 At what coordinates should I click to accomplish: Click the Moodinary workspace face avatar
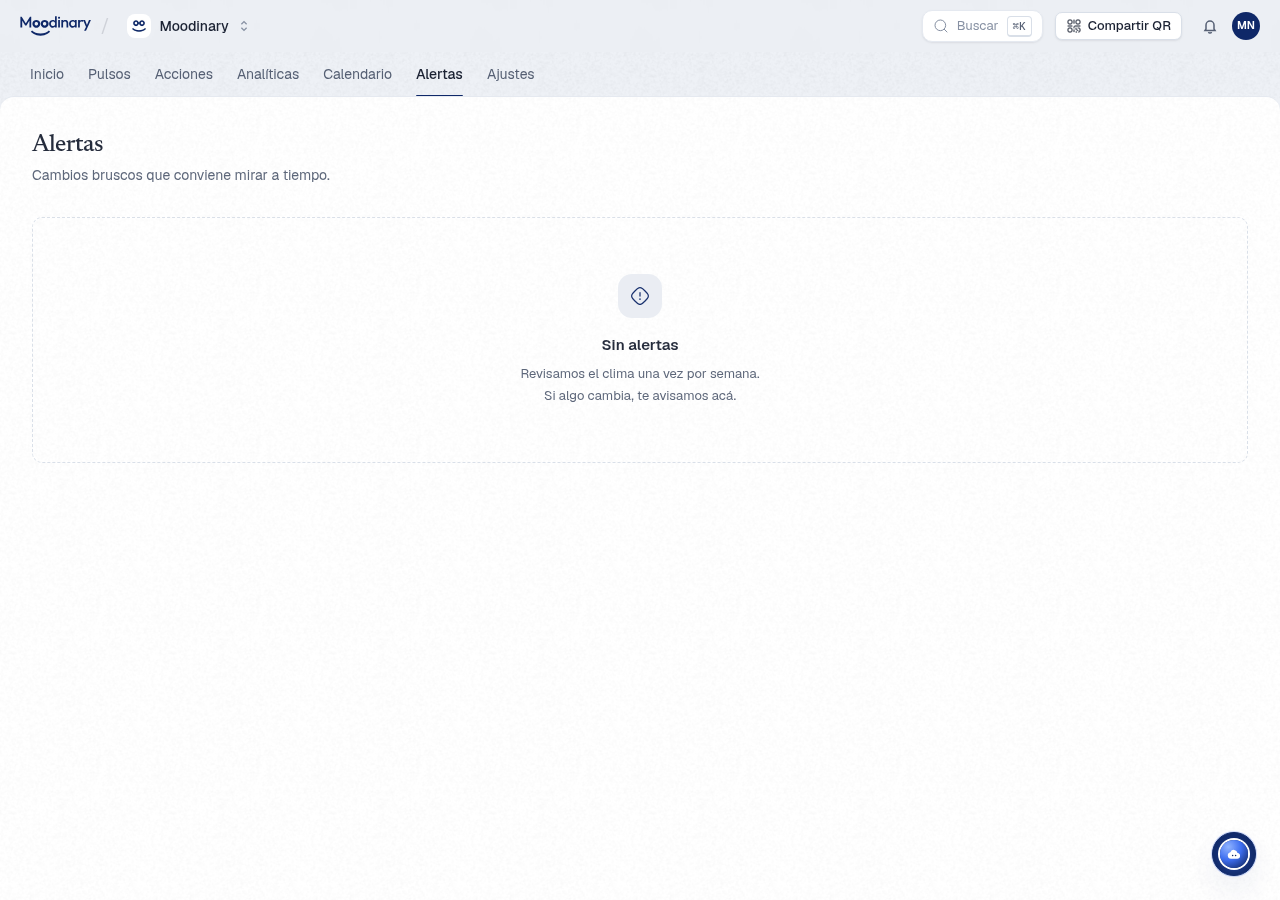point(139,26)
